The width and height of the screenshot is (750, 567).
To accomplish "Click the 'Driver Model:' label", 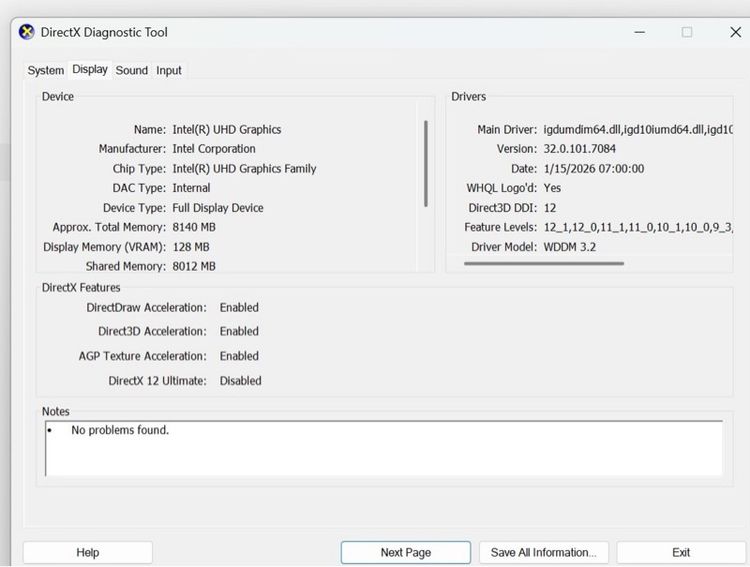I will 504,247.
